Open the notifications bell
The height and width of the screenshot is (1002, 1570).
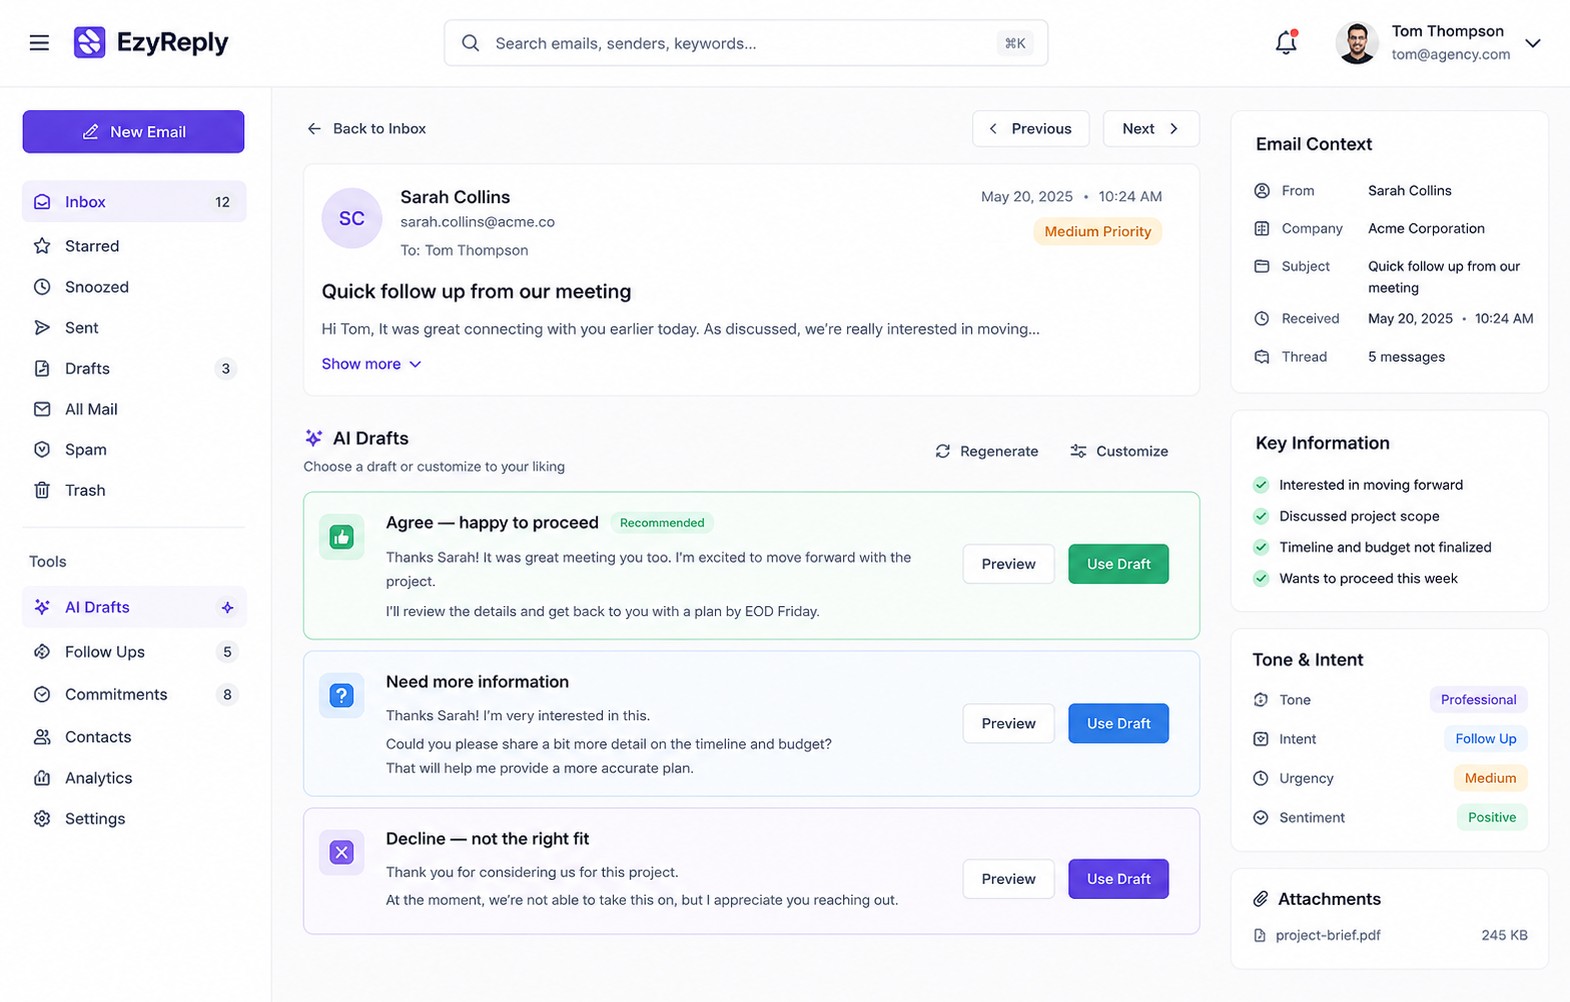pyautogui.click(x=1286, y=43)
